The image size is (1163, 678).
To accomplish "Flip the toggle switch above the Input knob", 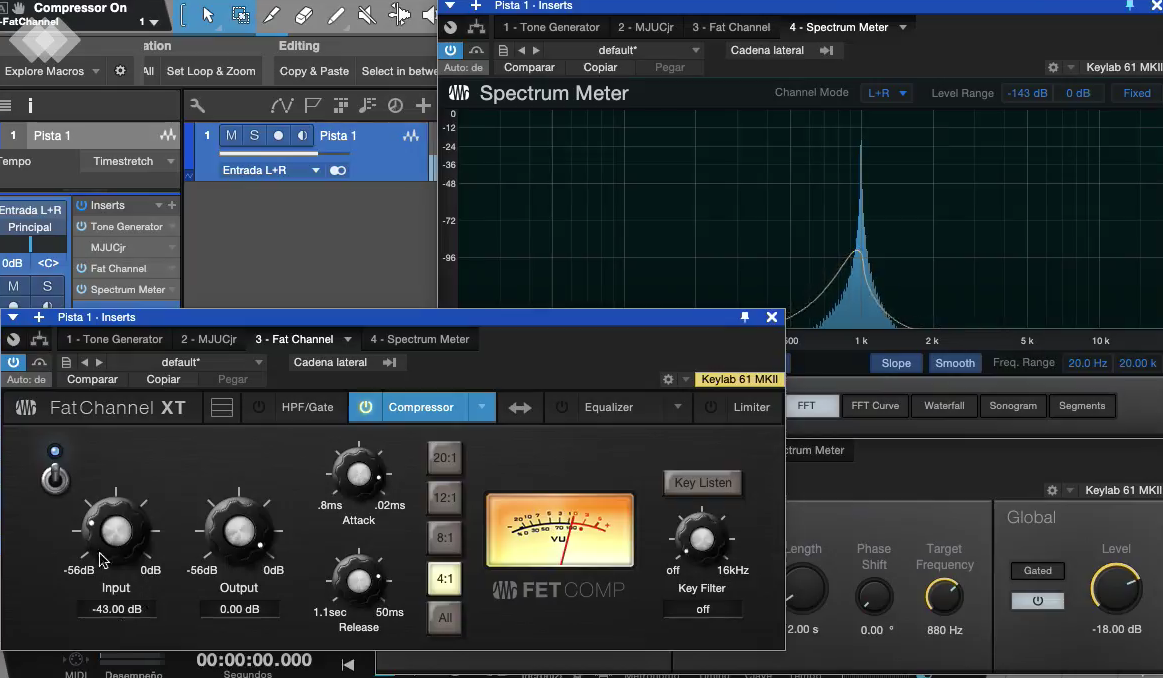I will coord(55,478).
